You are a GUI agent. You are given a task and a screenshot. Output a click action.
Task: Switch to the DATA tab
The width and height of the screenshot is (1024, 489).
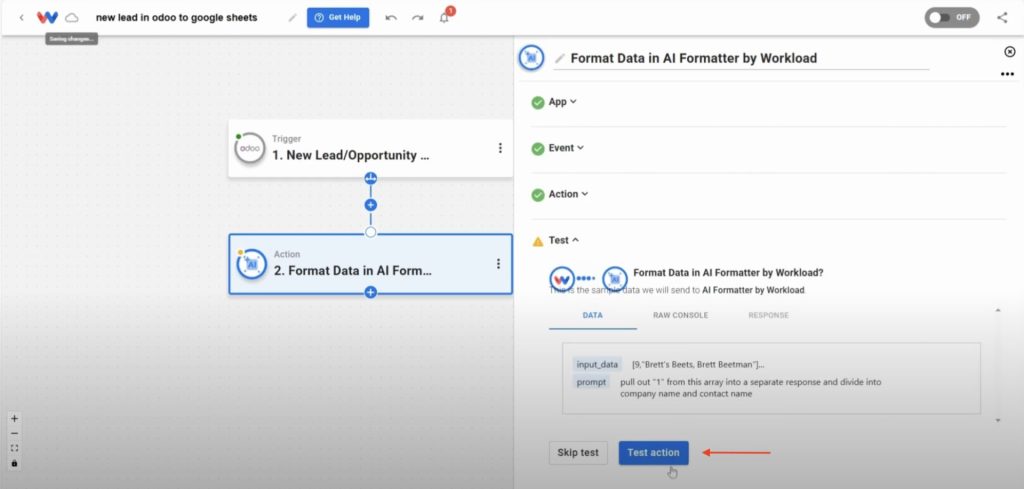(592, 315)
